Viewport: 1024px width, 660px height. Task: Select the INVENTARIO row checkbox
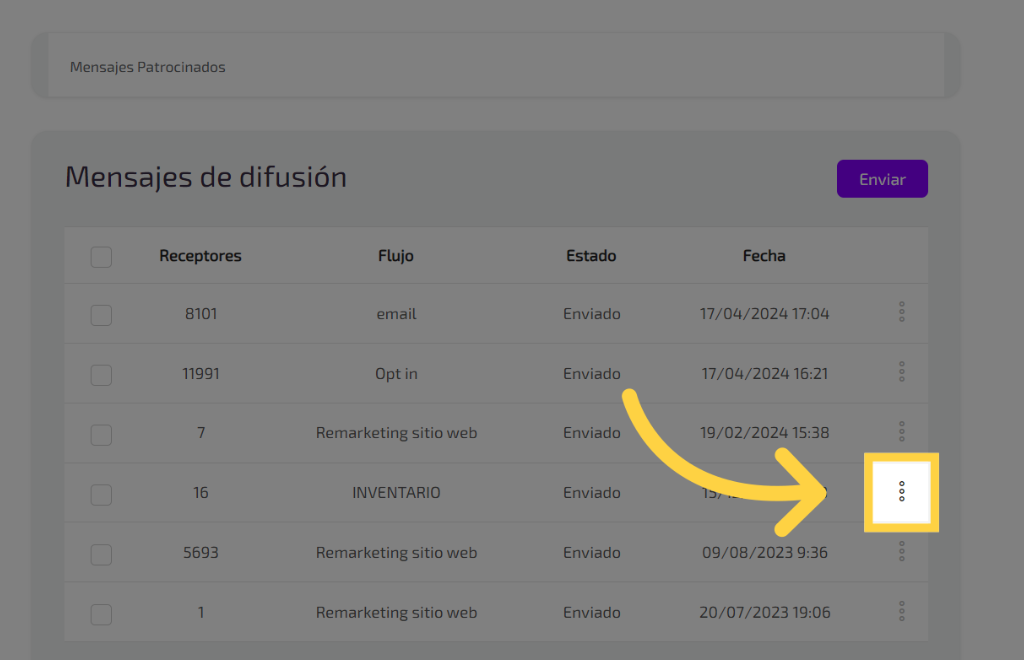click(x=101, y=494)
